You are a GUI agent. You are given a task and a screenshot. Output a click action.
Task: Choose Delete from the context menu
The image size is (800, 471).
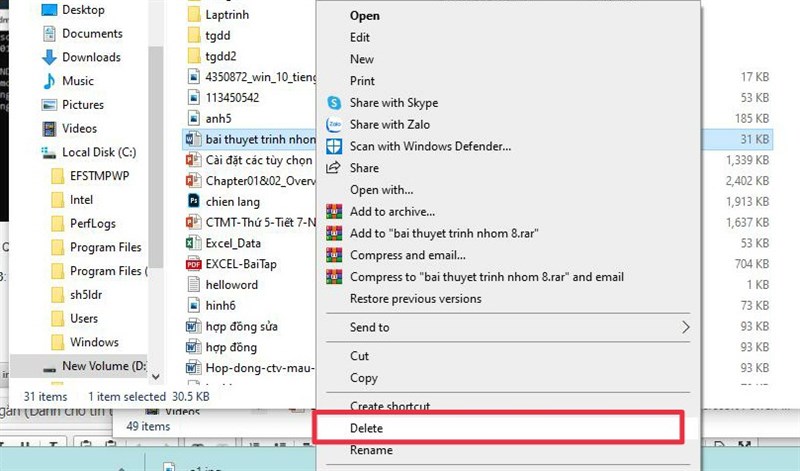tap(366, 428)
